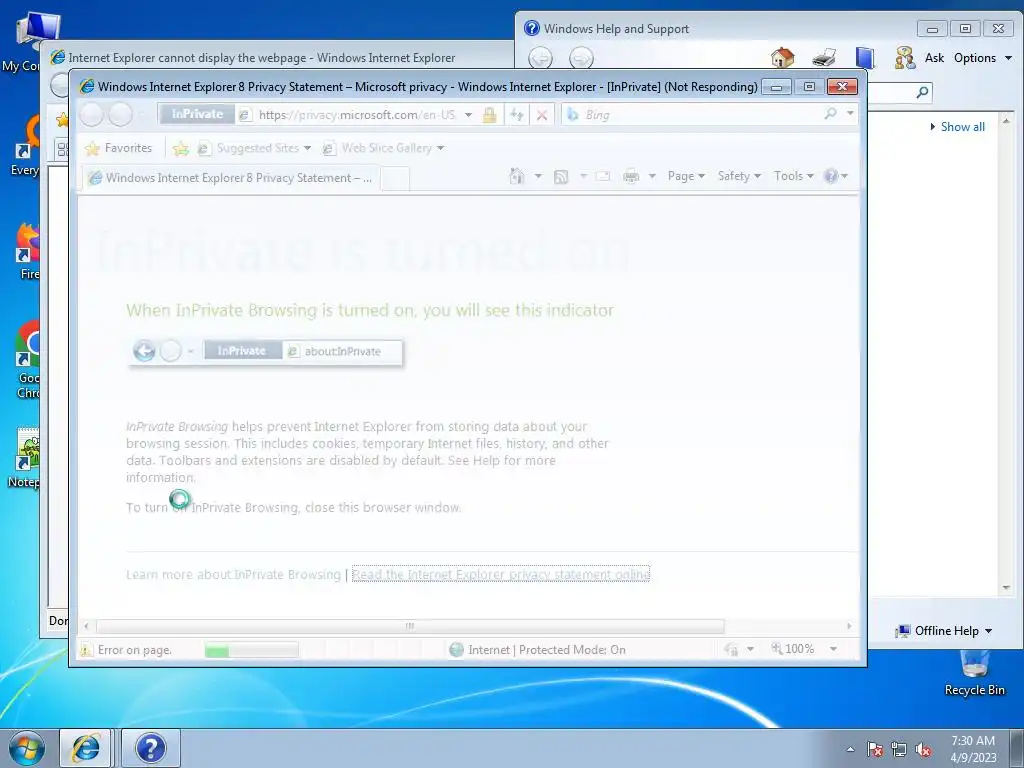
Task: Open Web Slice Gallery dropdown
Action: (383, 148)
